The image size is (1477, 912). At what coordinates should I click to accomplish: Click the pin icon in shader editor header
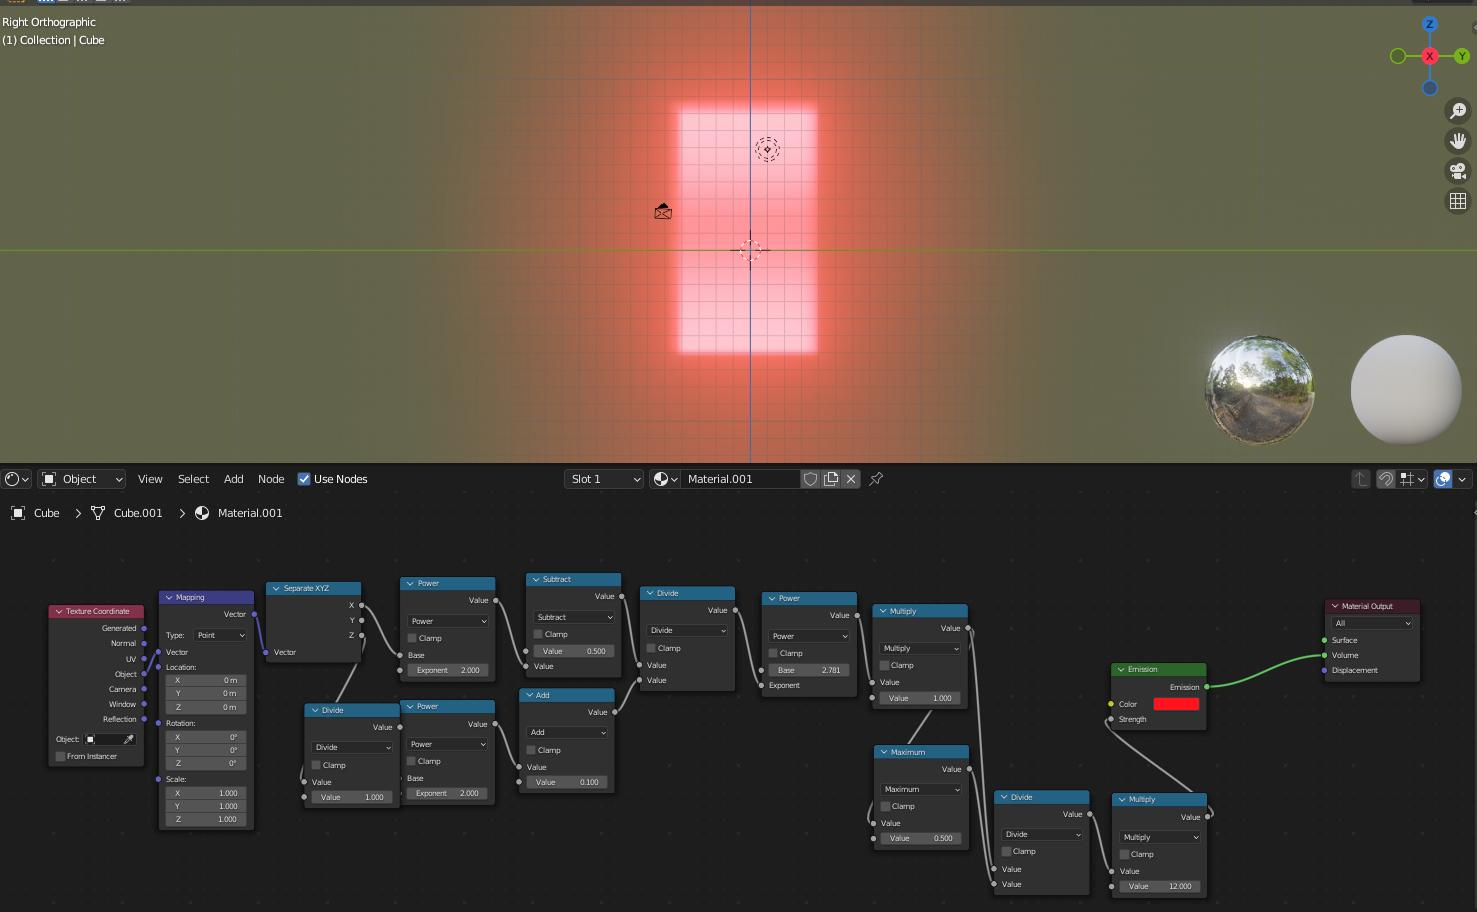pos(875,479)
